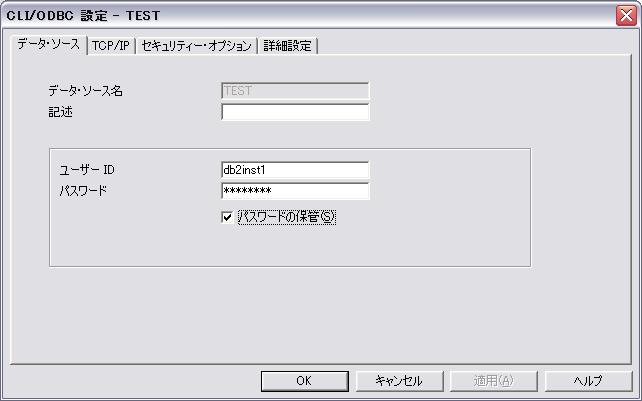Screen dimensions: 642x401
Task: Click the greyed-out TEST data source name field
Action: coord(295,91)
